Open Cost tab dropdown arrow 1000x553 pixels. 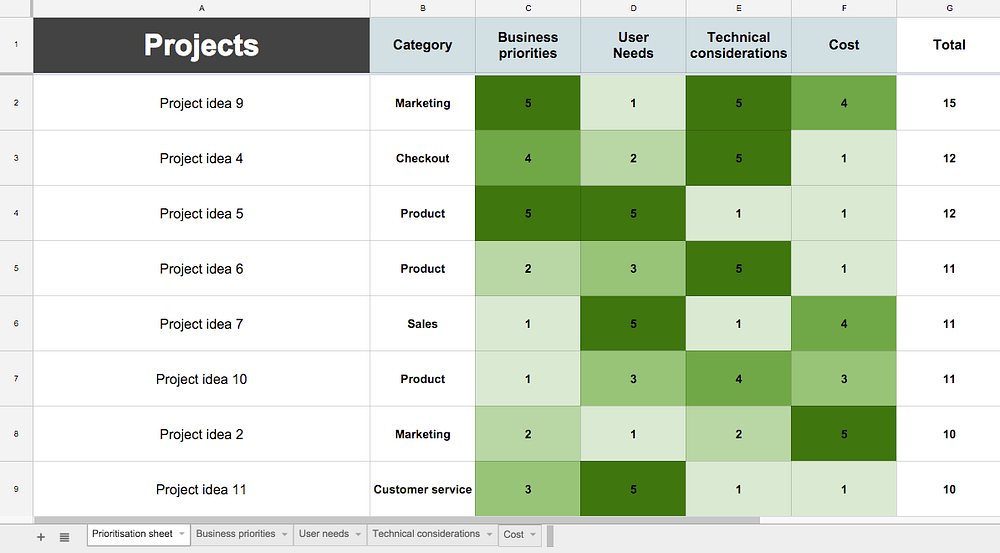[x=533, y=534]
